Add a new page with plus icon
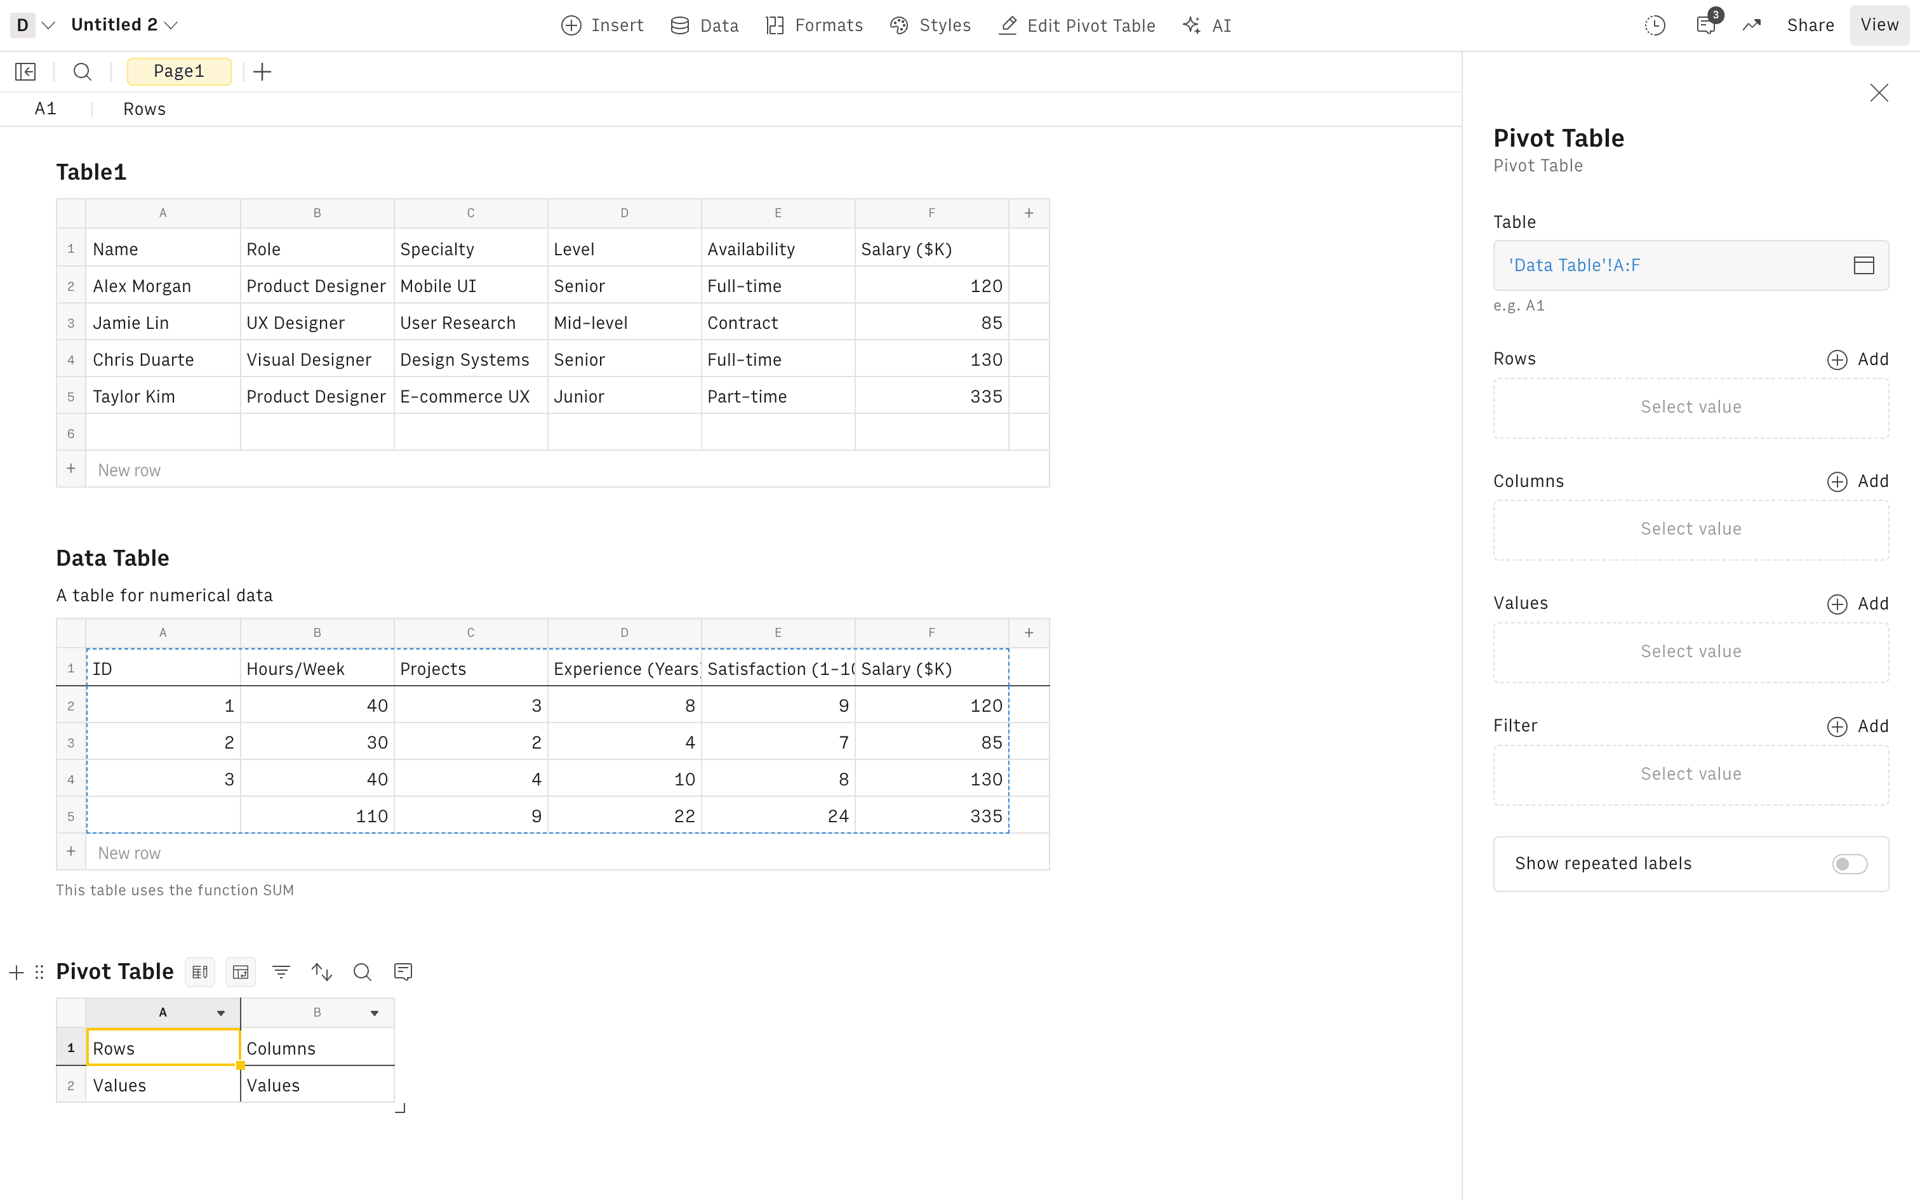Image resolution: width=1920 pixels, height=1200 pixels. (x=262, y=72)
